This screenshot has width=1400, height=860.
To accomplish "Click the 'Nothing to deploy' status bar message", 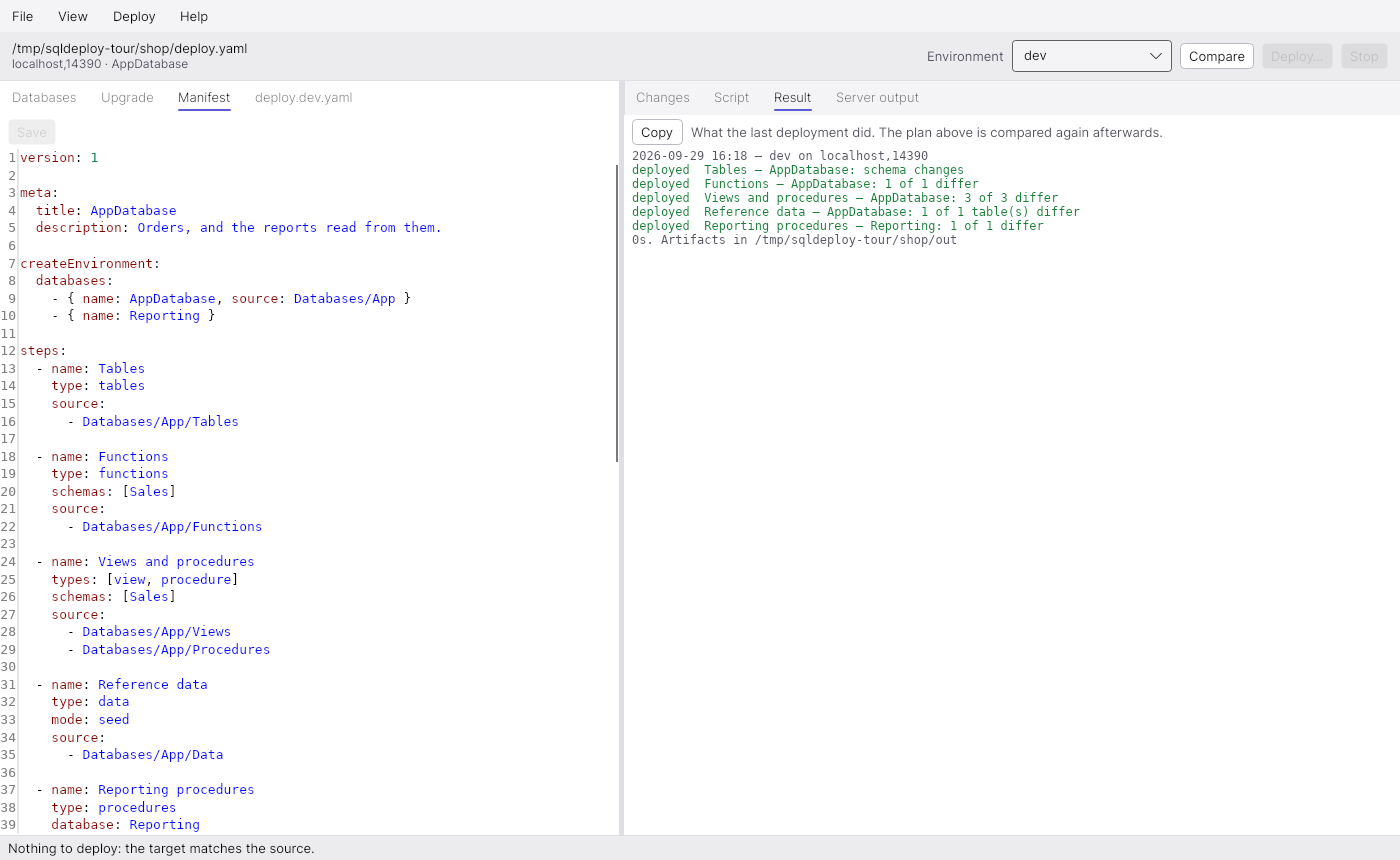I will coord(161,848).
